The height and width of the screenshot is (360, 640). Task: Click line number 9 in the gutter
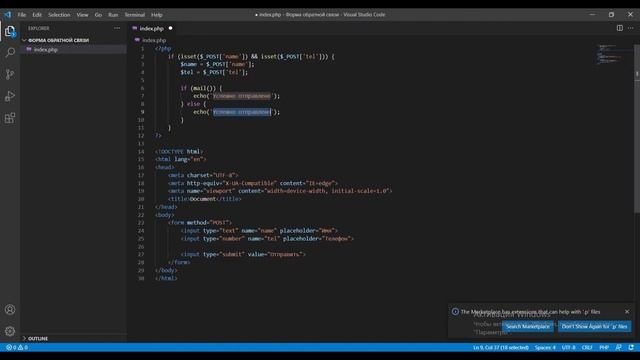click(142, 112)
